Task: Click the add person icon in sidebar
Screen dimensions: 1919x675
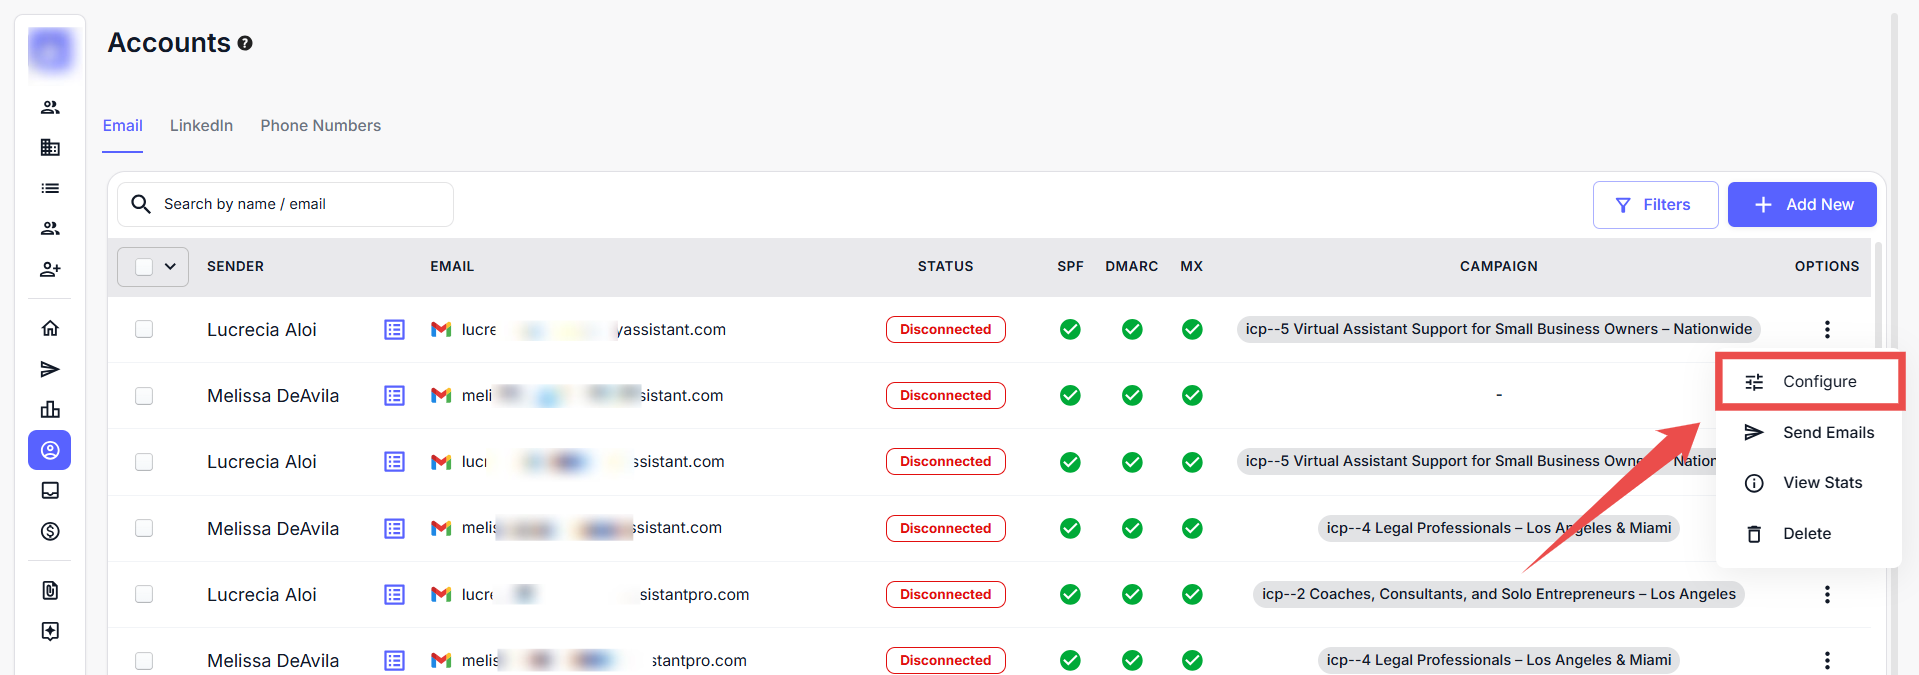Action: pos(50,269)
